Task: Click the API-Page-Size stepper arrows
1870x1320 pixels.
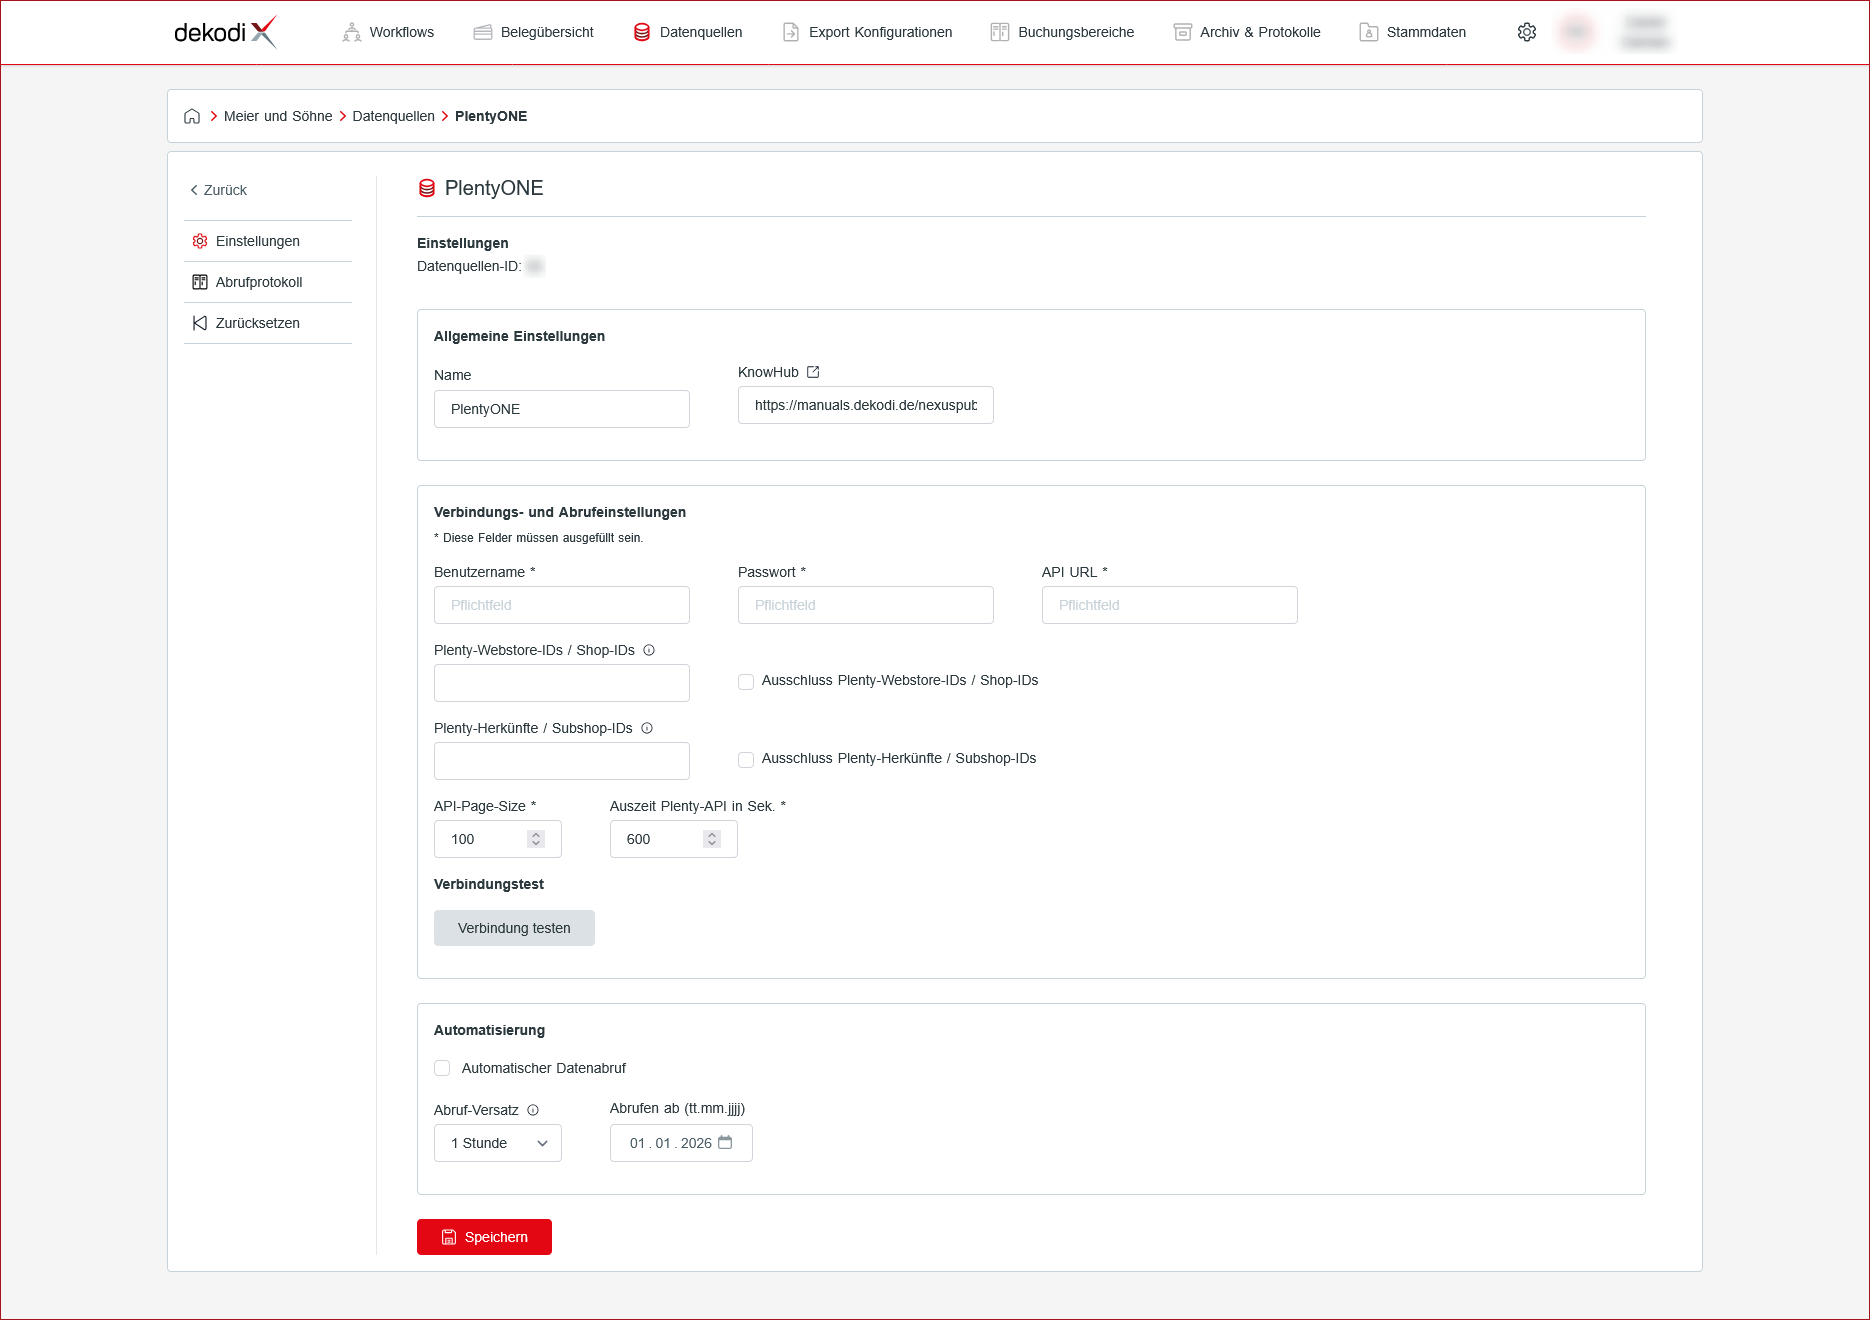Action: click(536, 839)
